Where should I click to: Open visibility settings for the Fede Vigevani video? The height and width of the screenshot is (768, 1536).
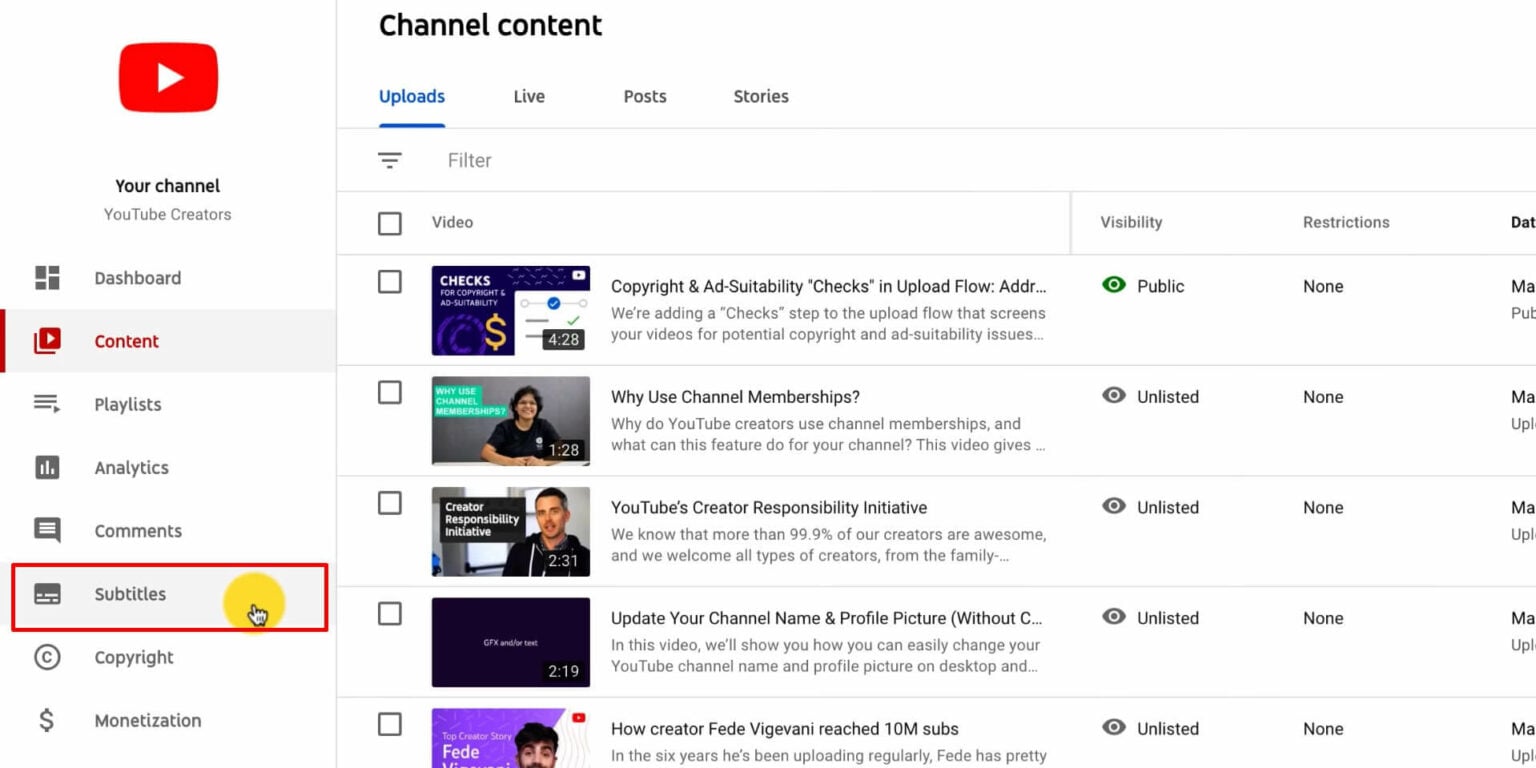tap(1113, 729)
